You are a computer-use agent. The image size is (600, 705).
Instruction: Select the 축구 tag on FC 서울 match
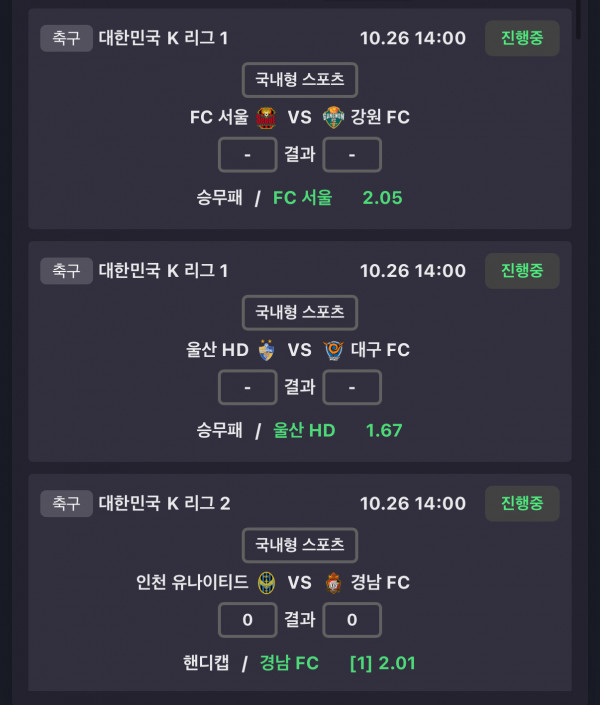click(x=66, y=38)
